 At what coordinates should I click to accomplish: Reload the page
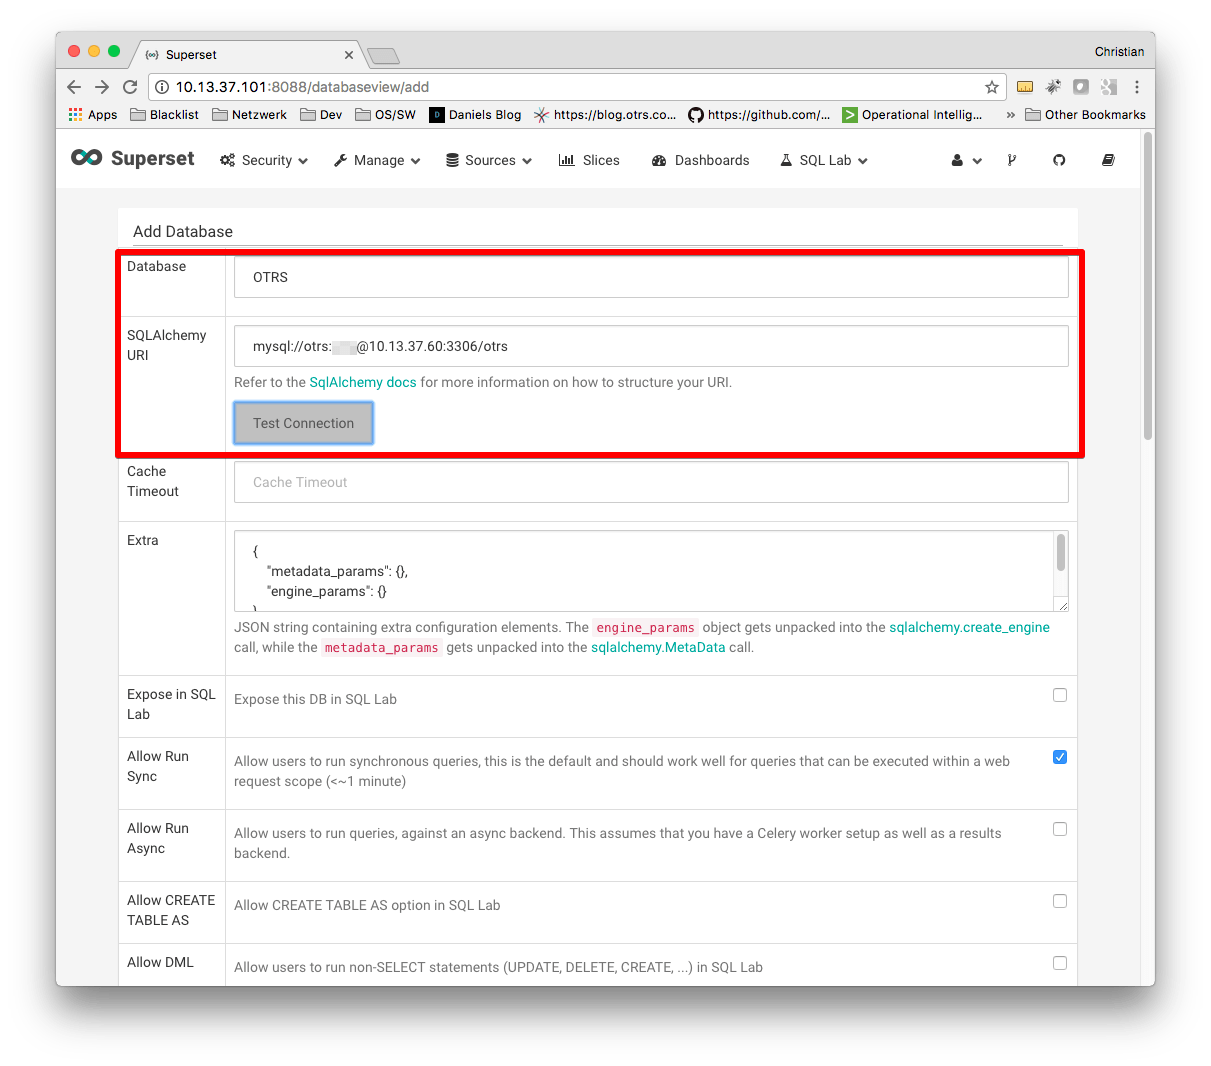coord(130,87)
